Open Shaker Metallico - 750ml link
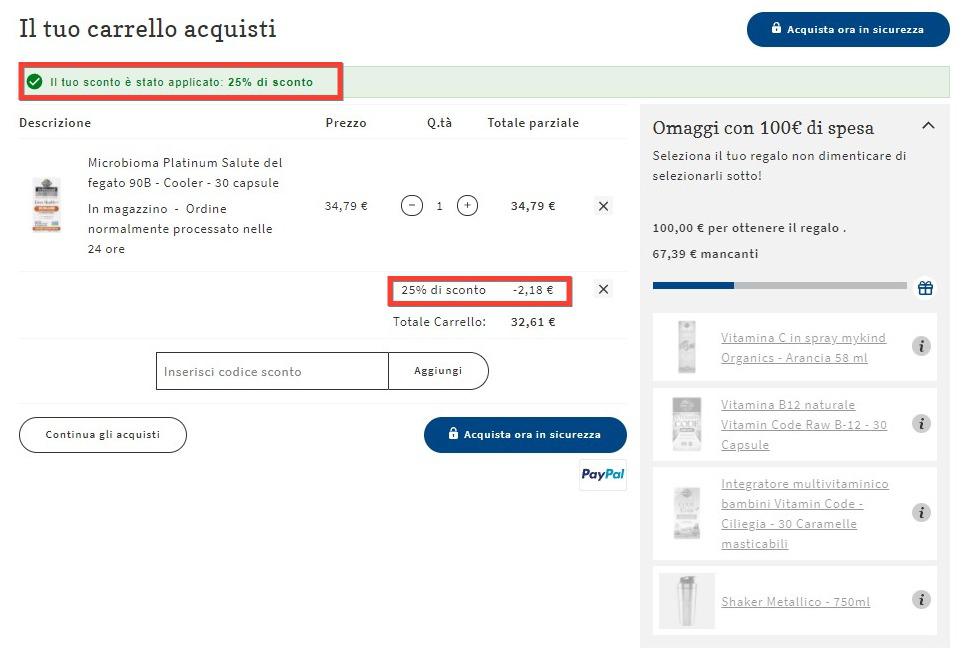Screen dimensions: 965x671 pos(795,602)
